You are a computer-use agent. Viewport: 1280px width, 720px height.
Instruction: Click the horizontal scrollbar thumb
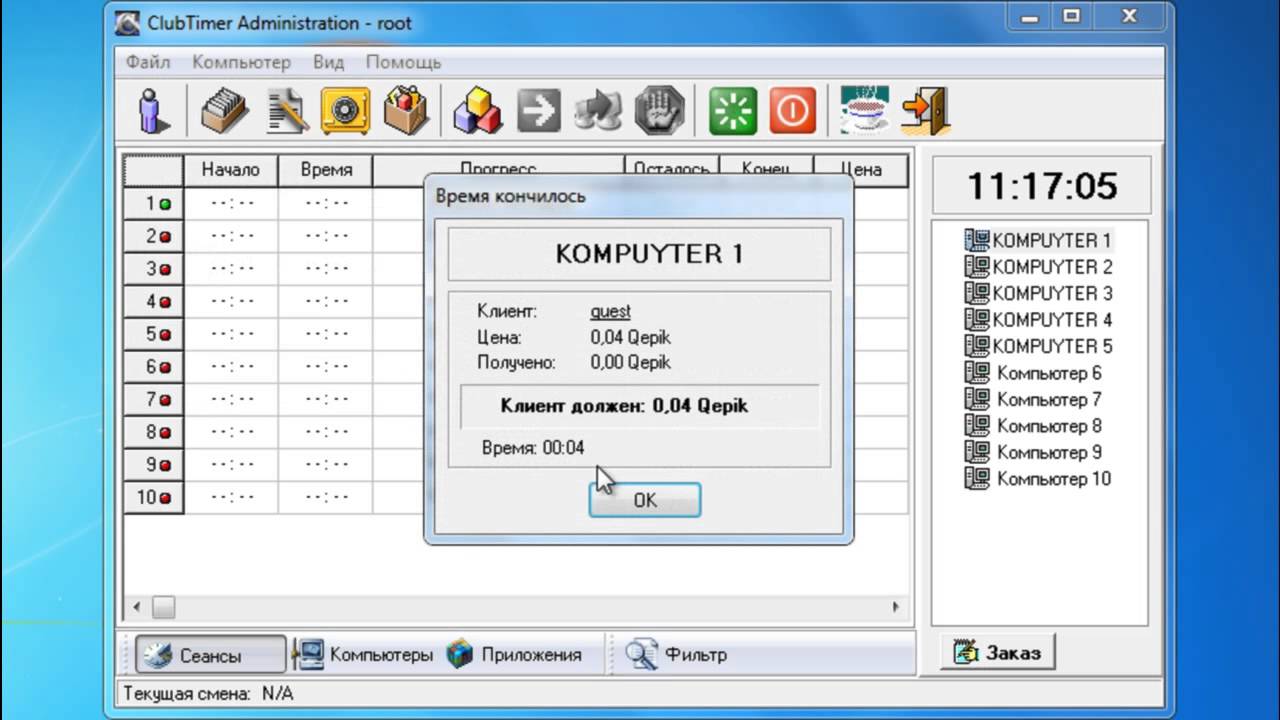click(x=163, y=607)
